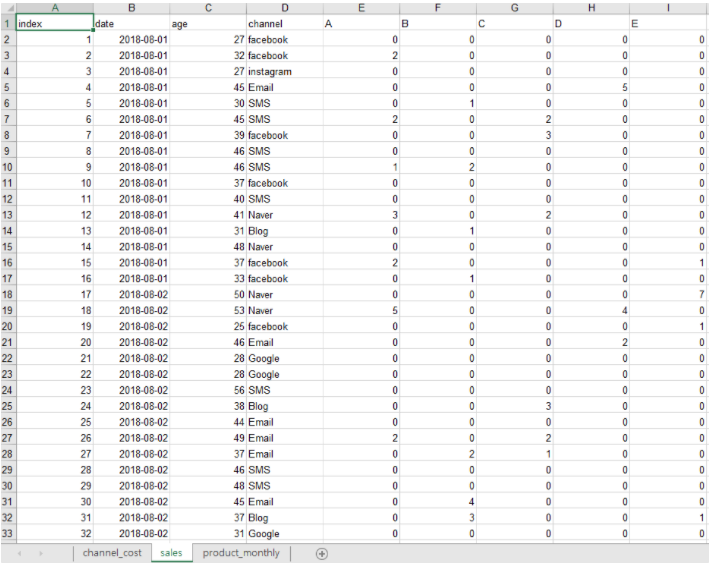This screenshot has height=564, width=724.
Task: Select column H header
Action: click(591, 8)
